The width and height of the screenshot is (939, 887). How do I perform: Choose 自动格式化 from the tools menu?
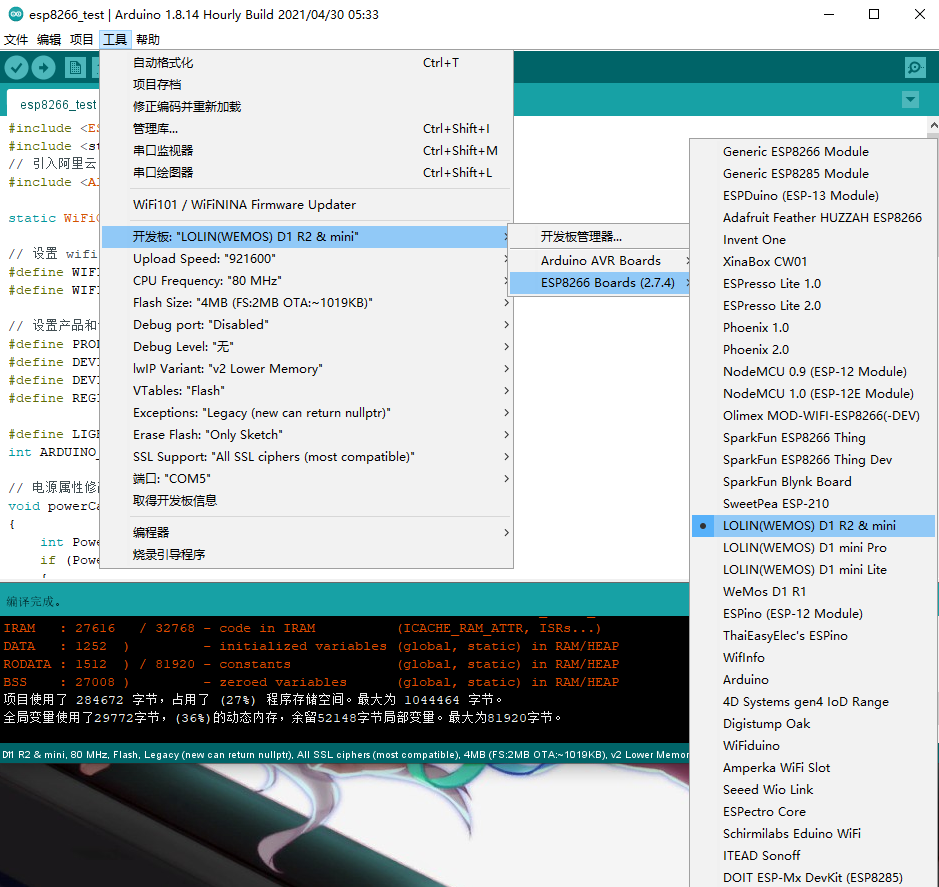[306, 63]
